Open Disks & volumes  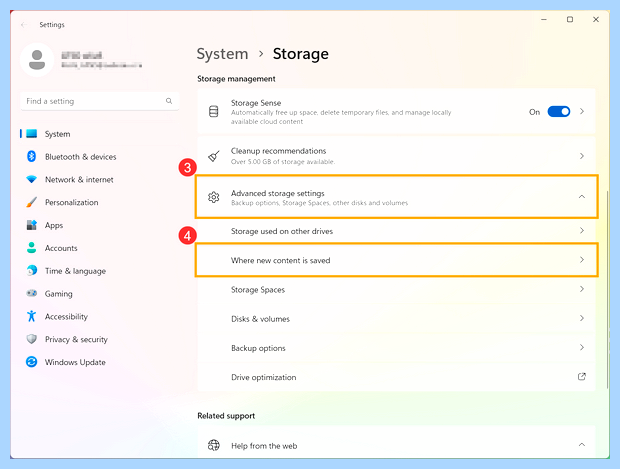click(396, 318)
